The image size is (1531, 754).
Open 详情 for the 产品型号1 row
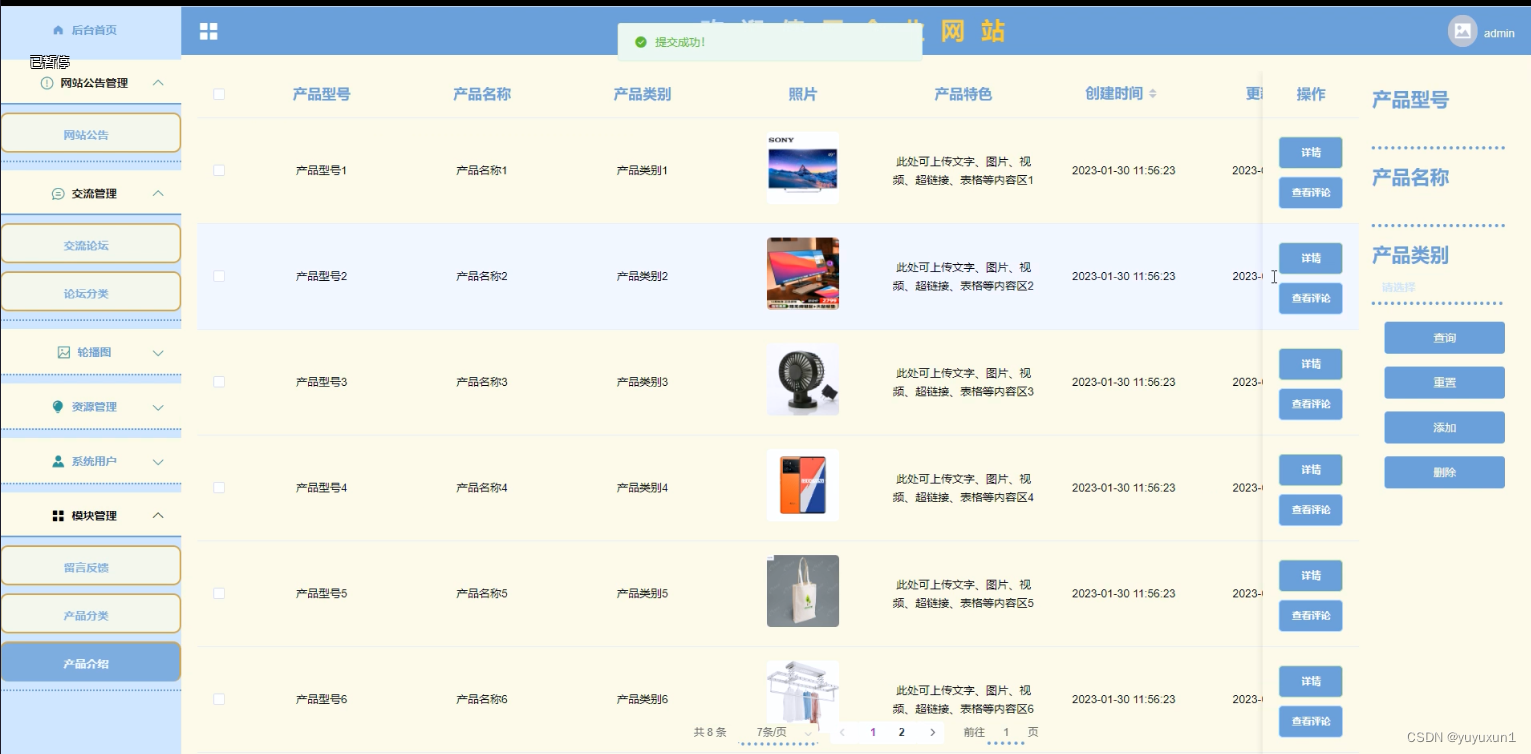(1310, 153)
